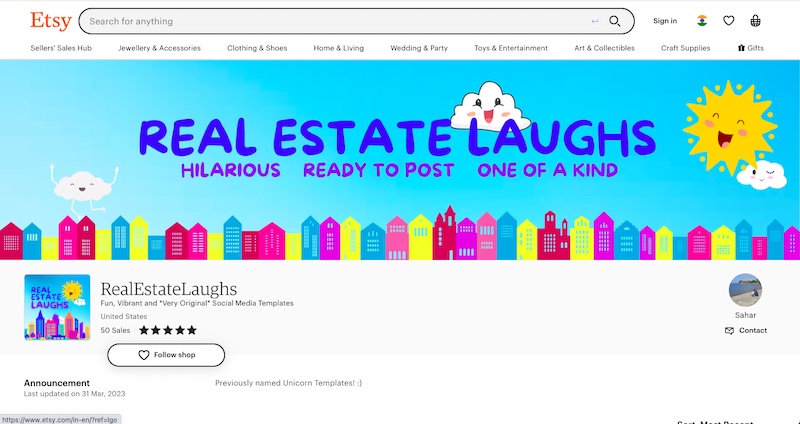This screenshot has width=800, height=424.
Task: Open Home & Living category
Action: tap(339, 48)
